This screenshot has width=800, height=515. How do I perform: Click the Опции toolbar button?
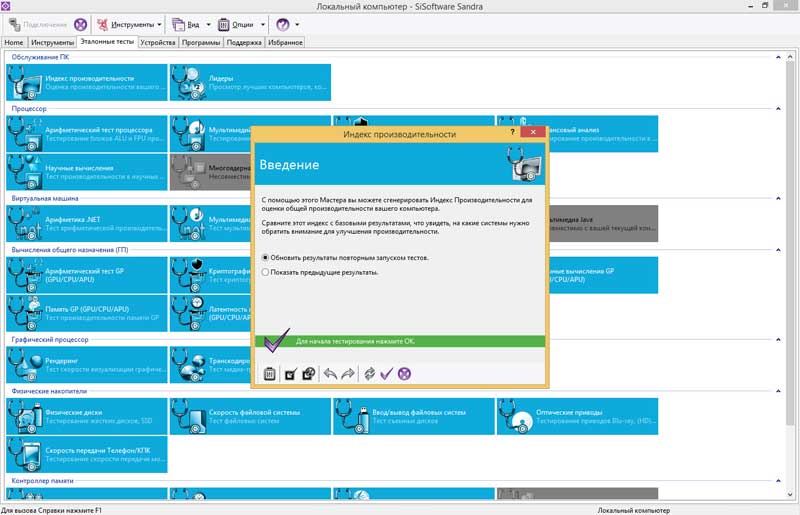(x=236, y=24)
